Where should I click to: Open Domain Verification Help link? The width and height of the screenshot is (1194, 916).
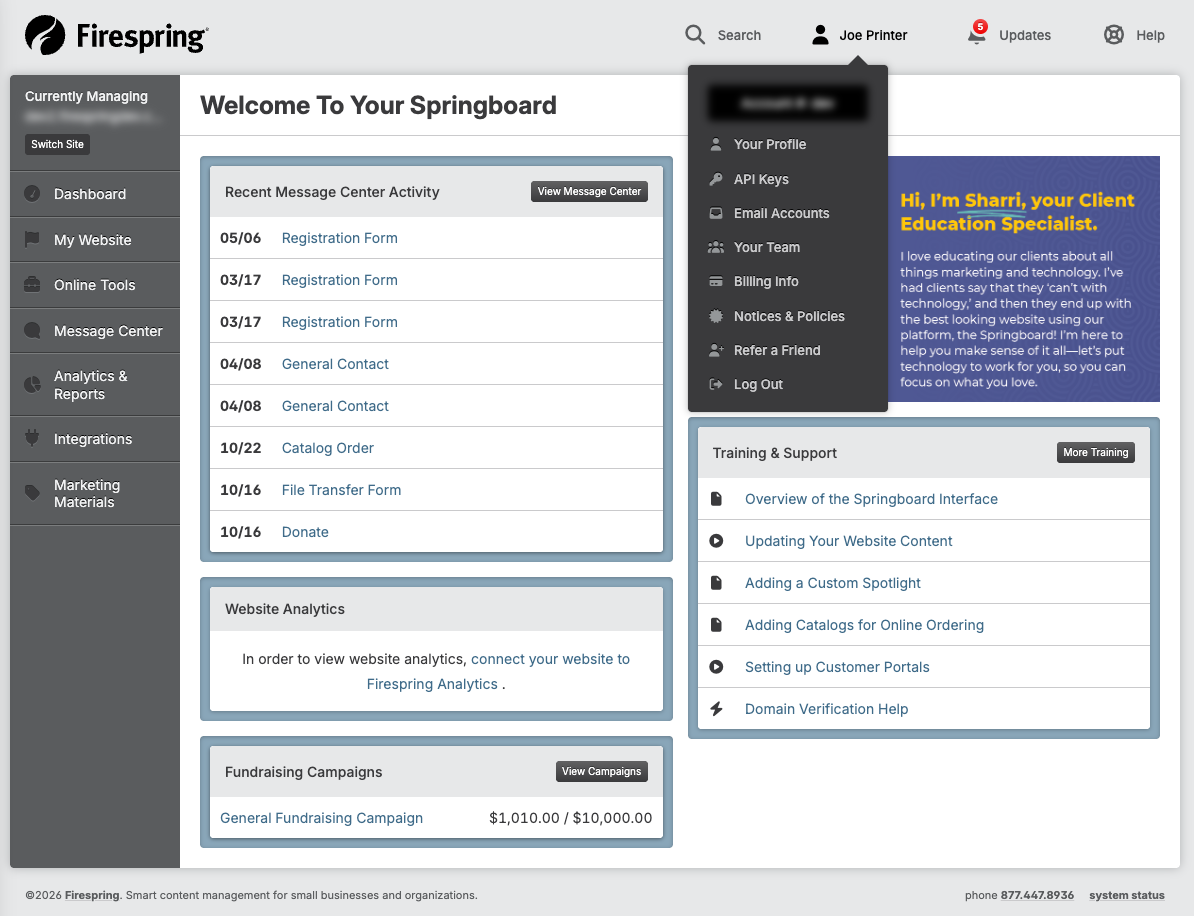point(826,709)
